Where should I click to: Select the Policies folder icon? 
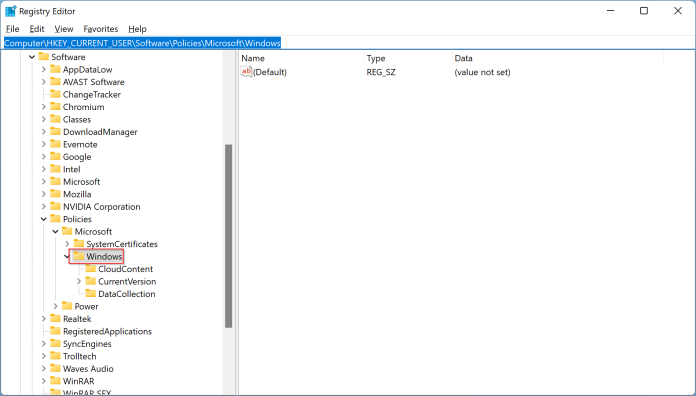click(x=55, y=218)
